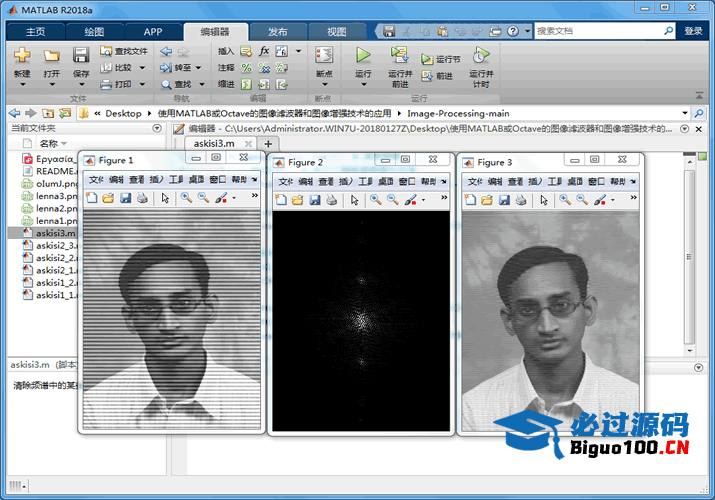715x500 pixels.
Task: Select askisi2_1 file in list
Action: point(49,270)
